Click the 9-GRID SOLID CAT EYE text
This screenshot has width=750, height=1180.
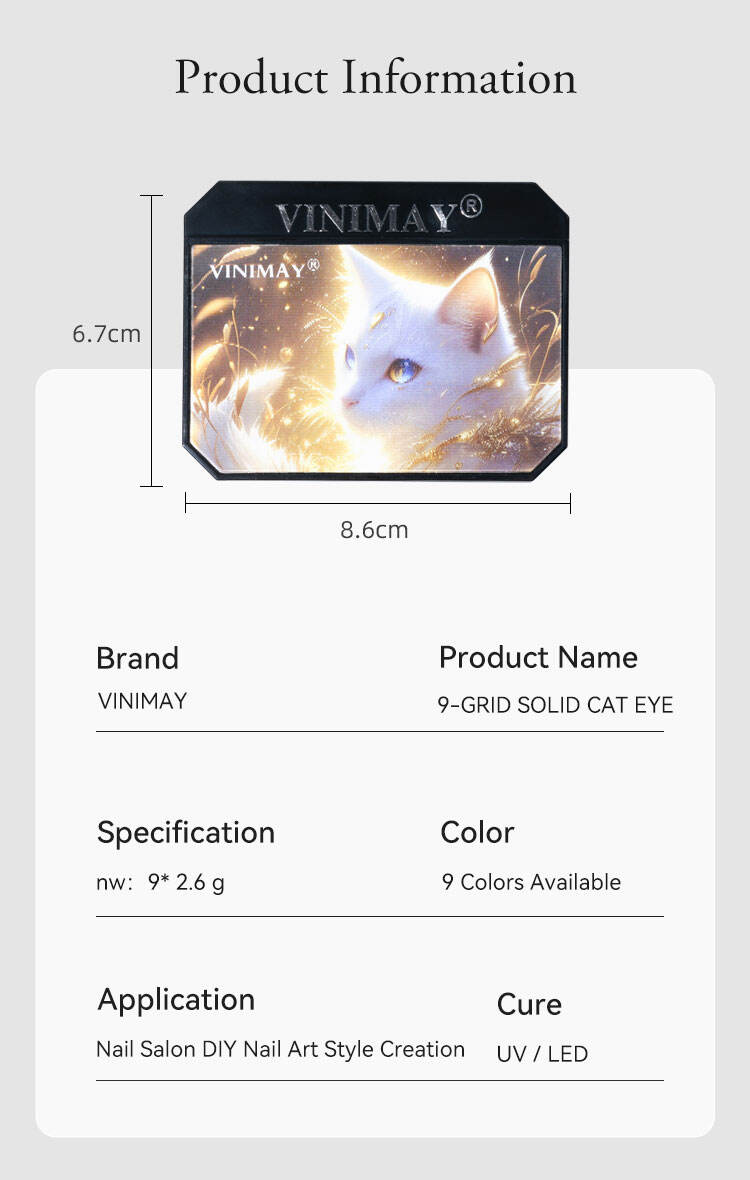pos(555,705)
